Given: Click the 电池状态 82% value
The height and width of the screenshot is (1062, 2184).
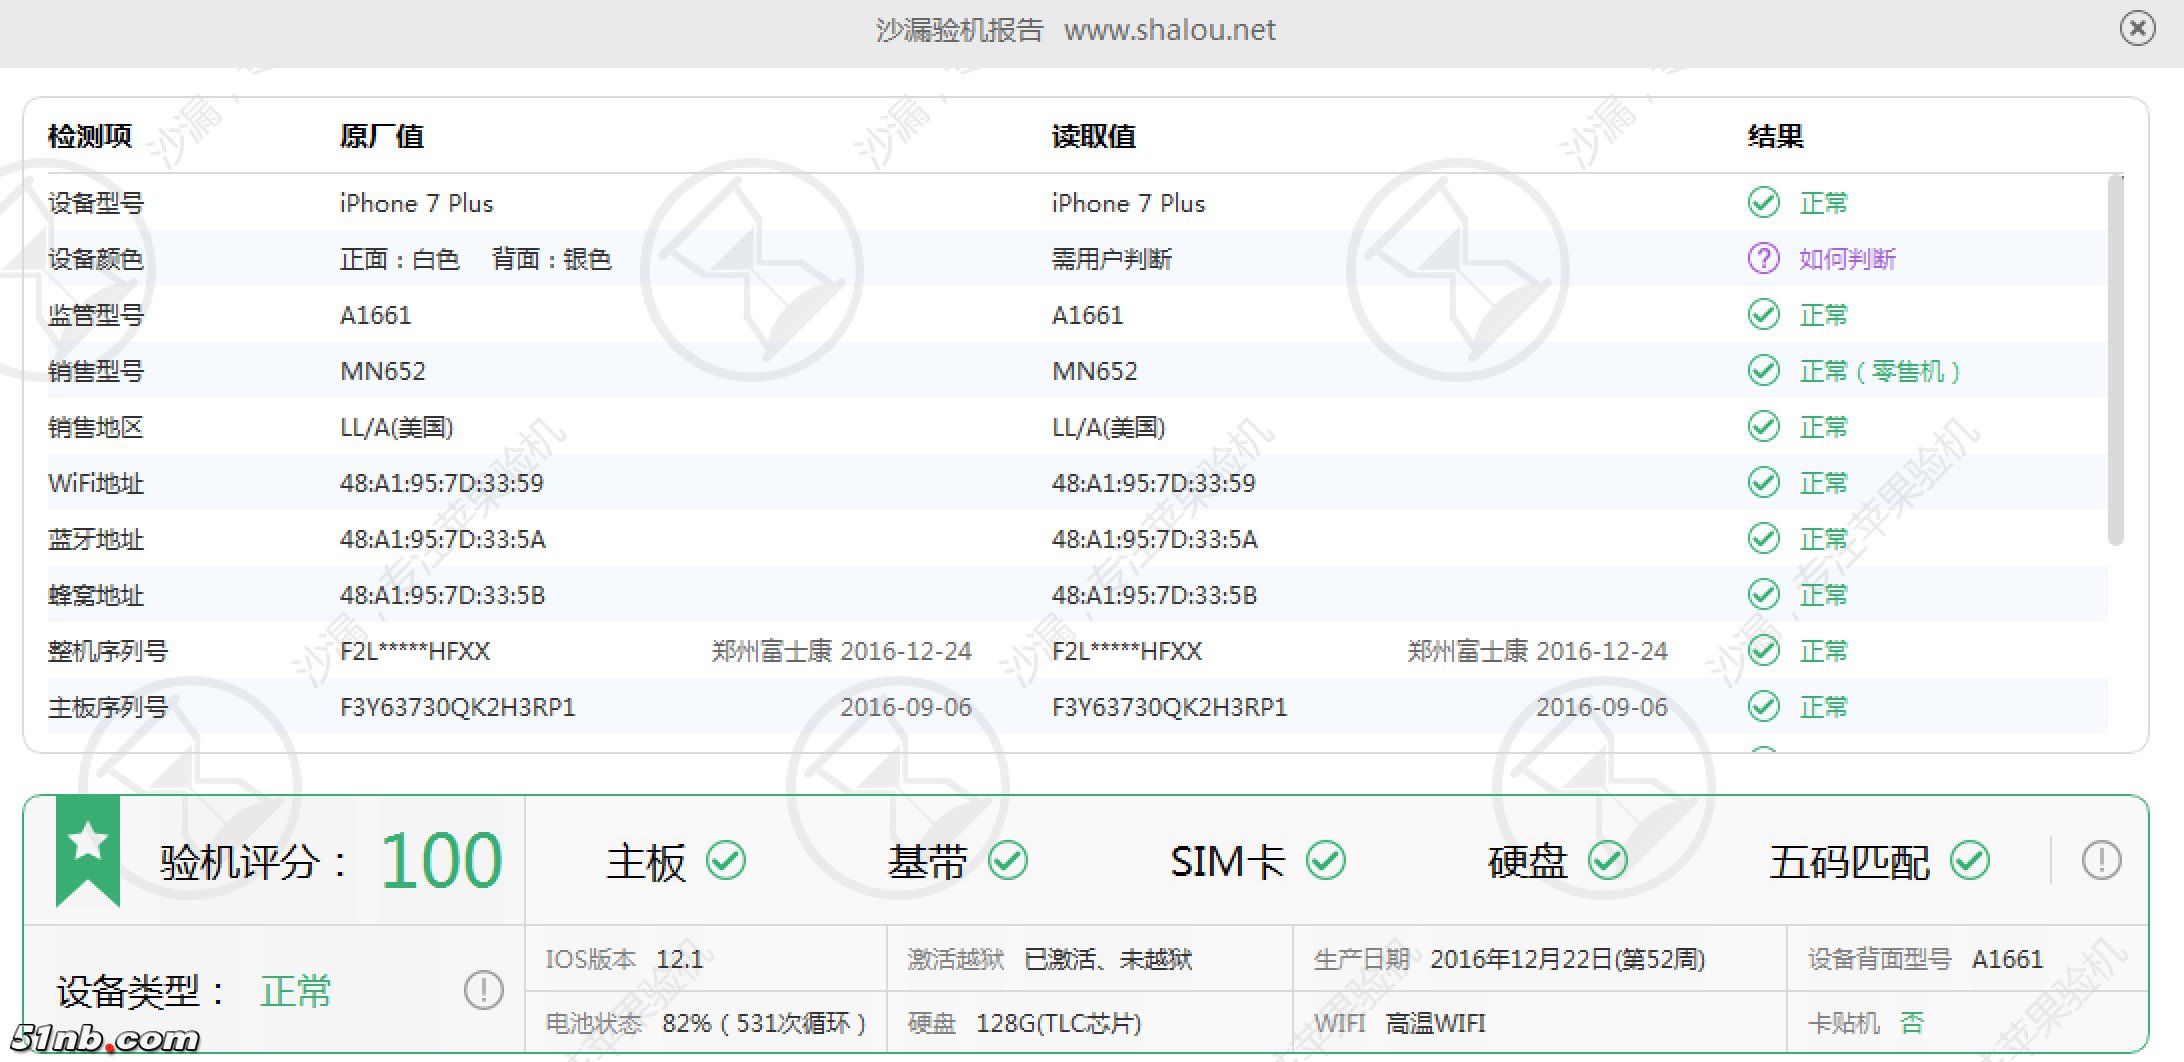Looking at the screenshot, I should point(763,1023).
